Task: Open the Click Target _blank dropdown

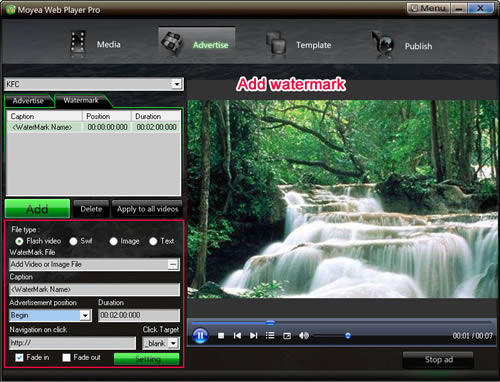Action: coord(173,343)
